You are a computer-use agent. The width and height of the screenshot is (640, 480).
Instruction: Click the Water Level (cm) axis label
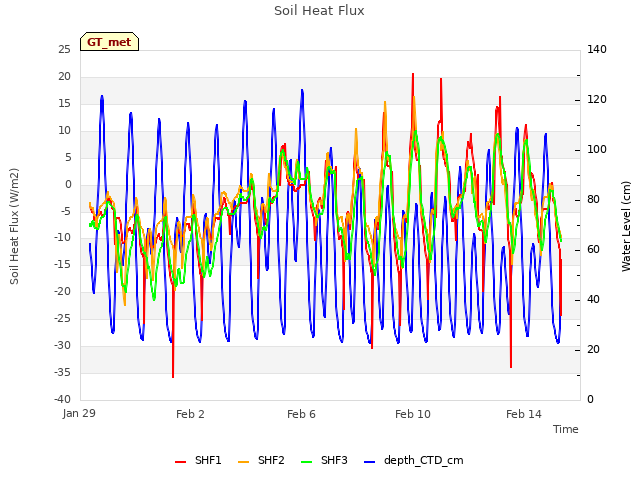click(x=626, y=226)
